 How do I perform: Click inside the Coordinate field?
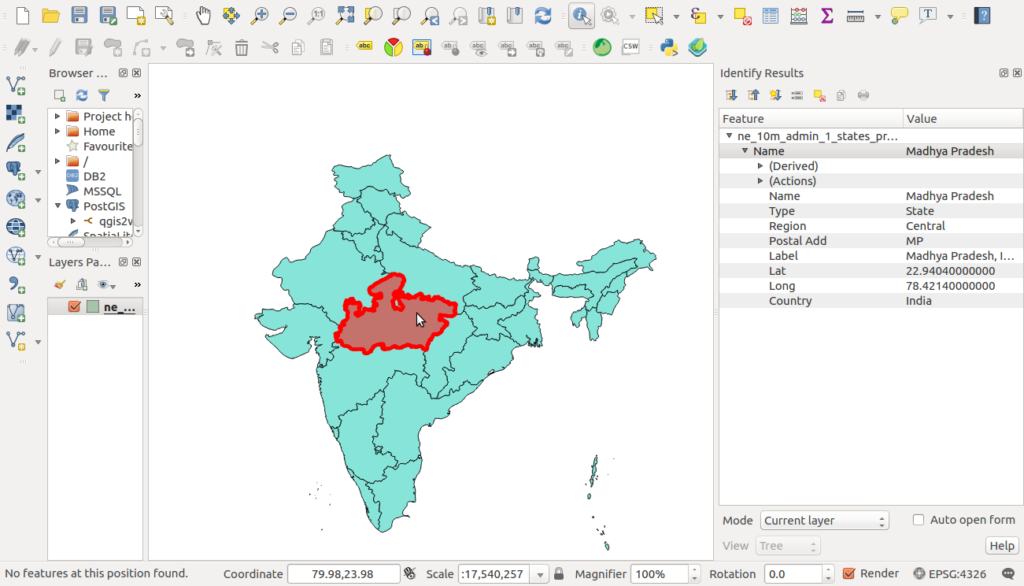click(345, 573)
